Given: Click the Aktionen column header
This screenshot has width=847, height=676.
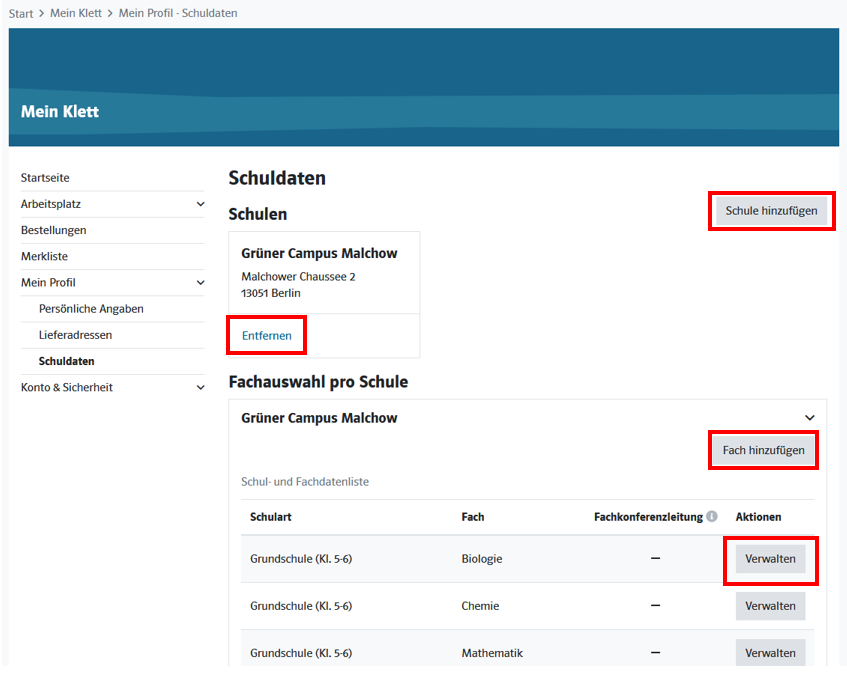Looking at the screenshot, I should (758, 517).
